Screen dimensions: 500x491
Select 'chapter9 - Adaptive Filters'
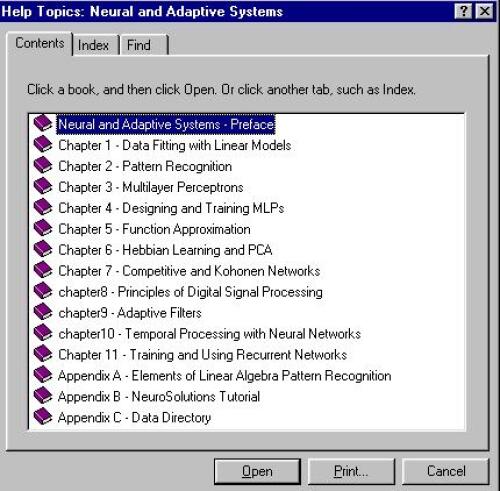click(x=130, y=313)
